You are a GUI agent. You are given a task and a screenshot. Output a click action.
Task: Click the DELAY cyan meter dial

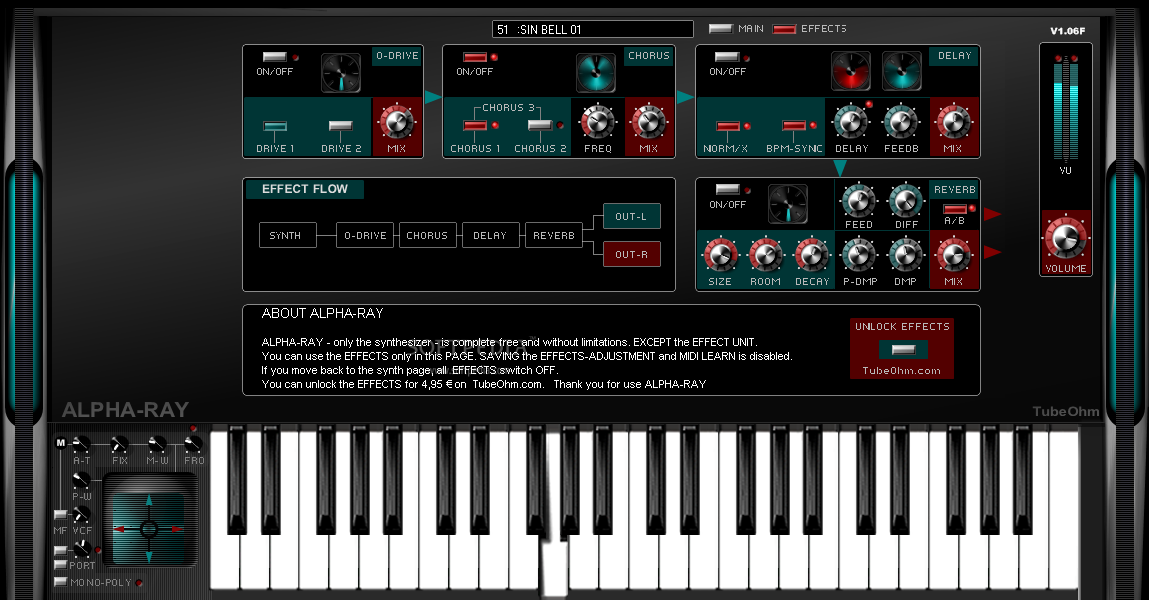click(x=901, y=71)
